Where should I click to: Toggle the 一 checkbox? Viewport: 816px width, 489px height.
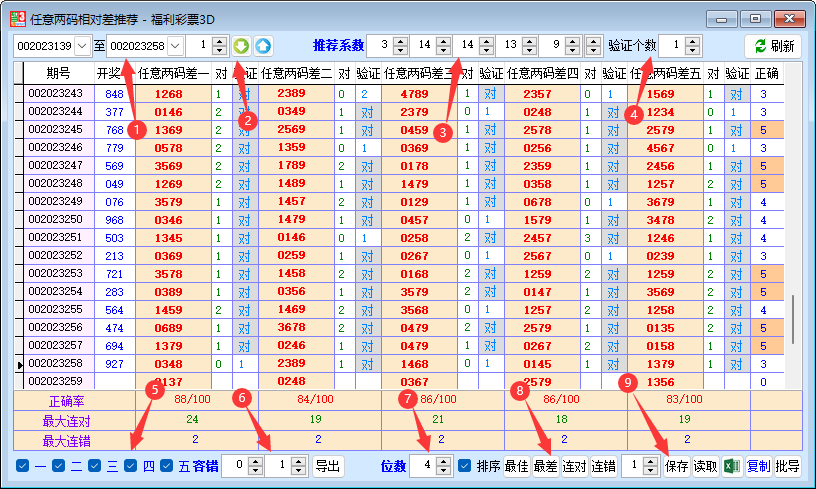coord(24,466)
